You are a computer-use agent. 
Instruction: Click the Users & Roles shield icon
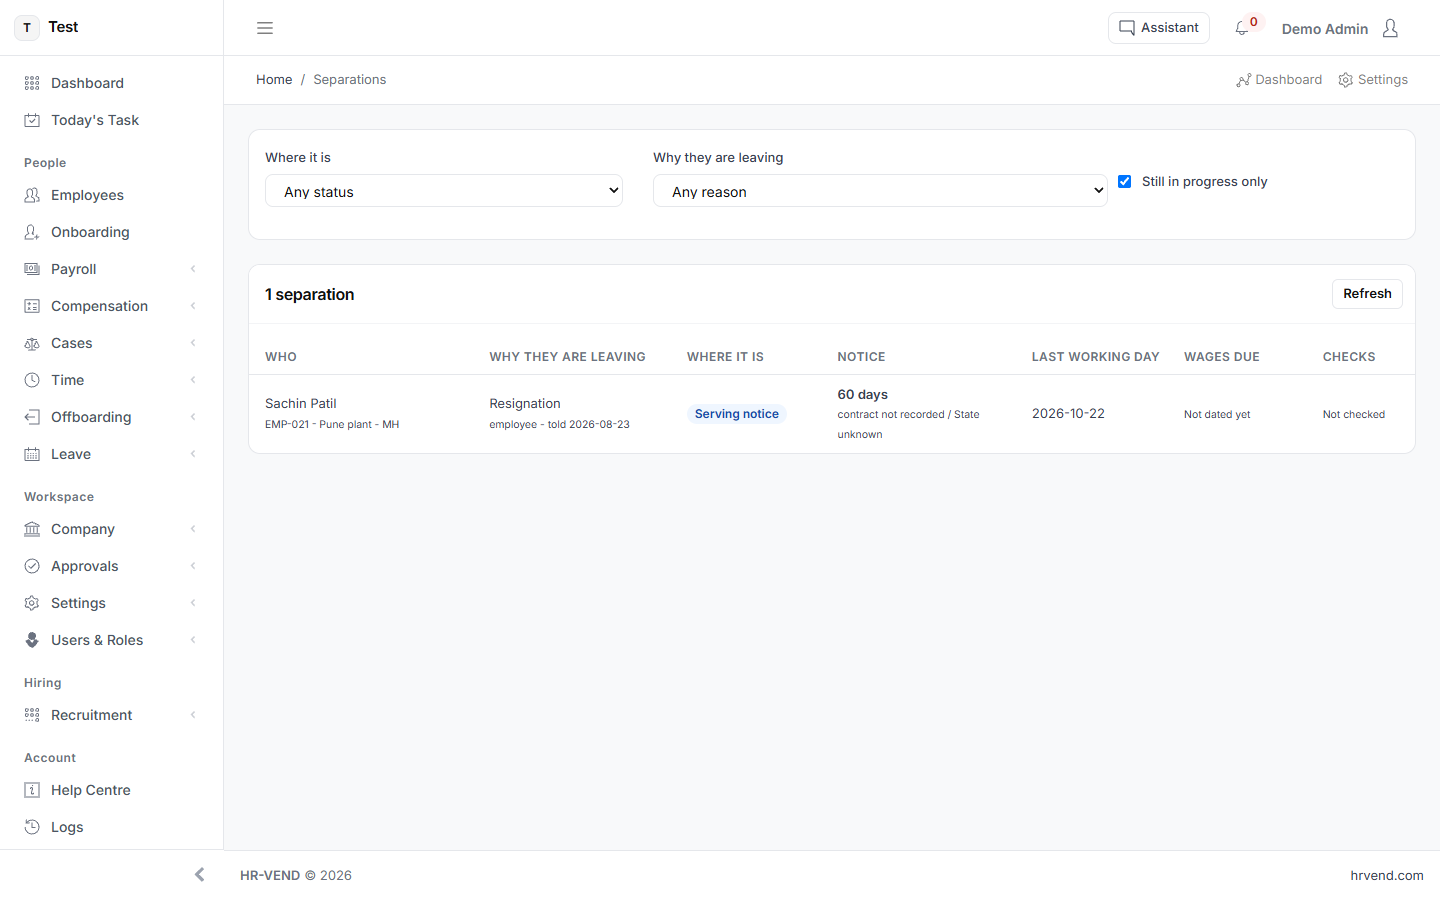pyautogui.click(x=32, y=640)
